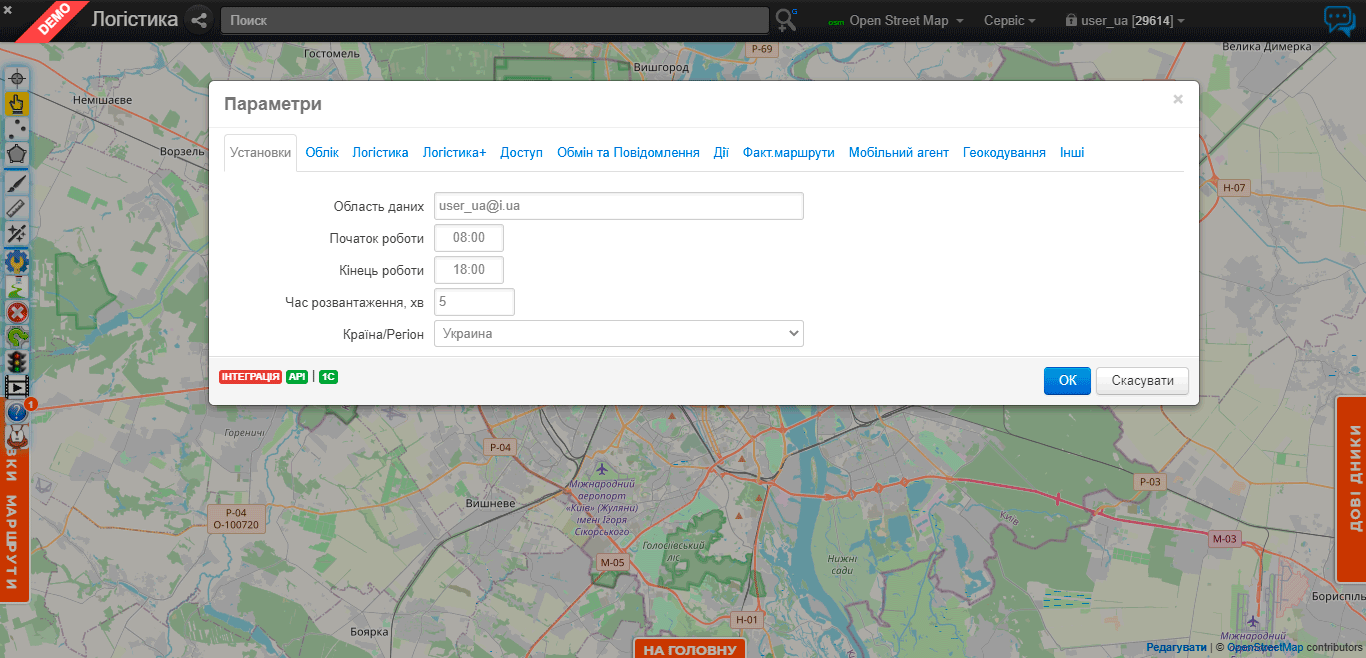Expand the Країна/Регіон dropdown
This screenshot has width=1366, height=658.
click(x=618, y=333)
